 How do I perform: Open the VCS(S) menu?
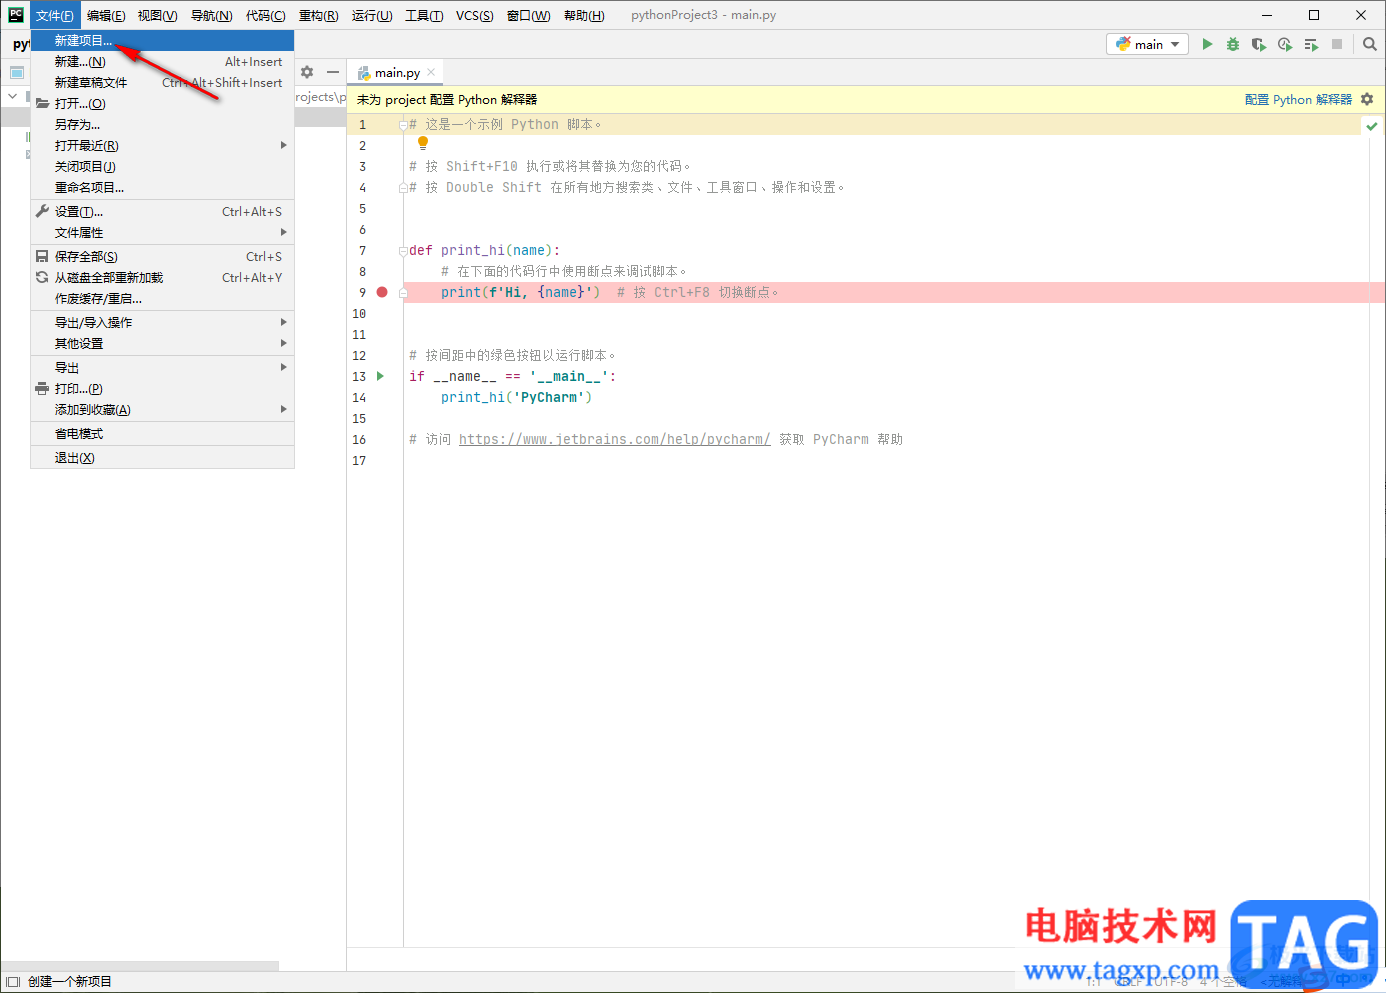click(x=475, y=15)
